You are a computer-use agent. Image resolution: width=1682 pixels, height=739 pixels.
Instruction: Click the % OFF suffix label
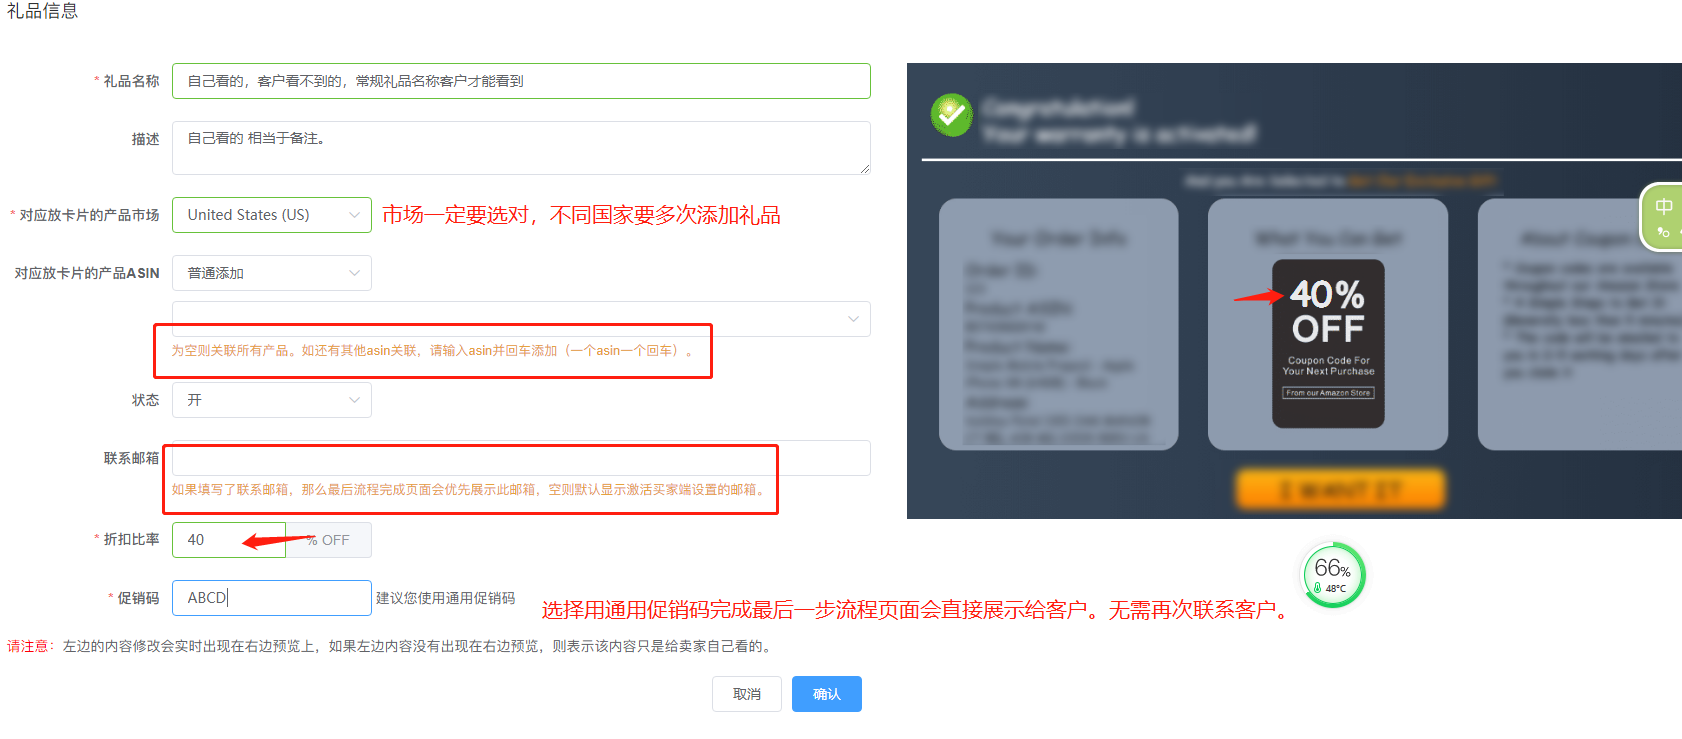tap(328, 540)
